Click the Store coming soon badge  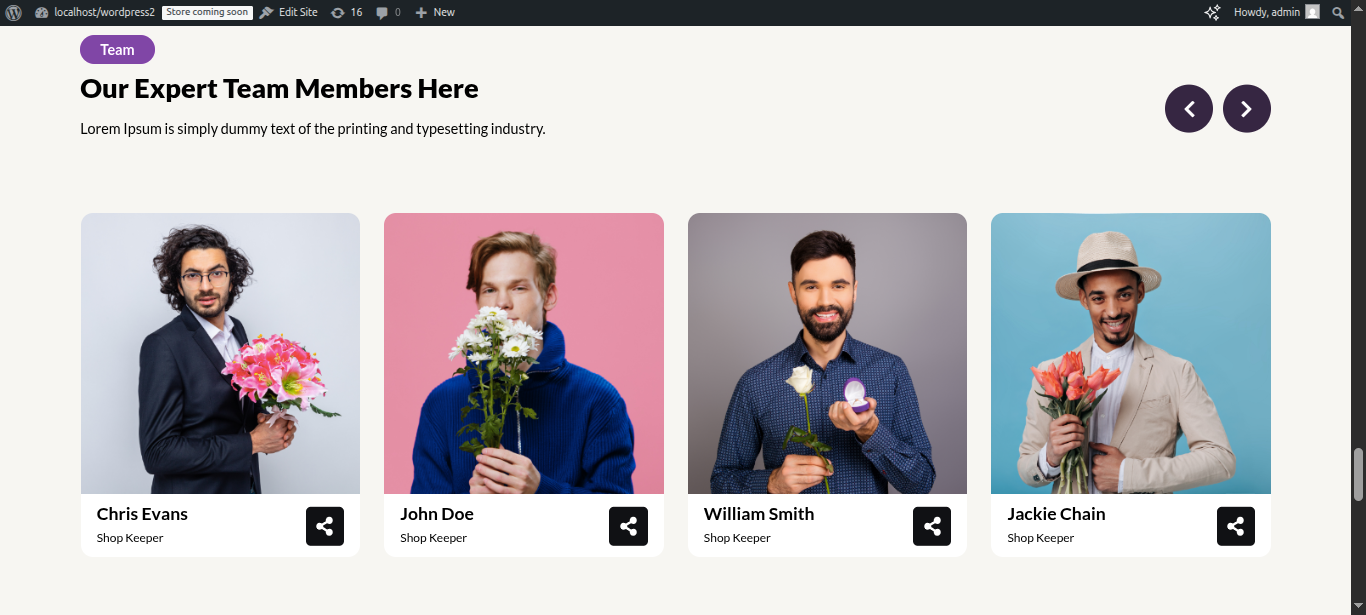(207, 12)
